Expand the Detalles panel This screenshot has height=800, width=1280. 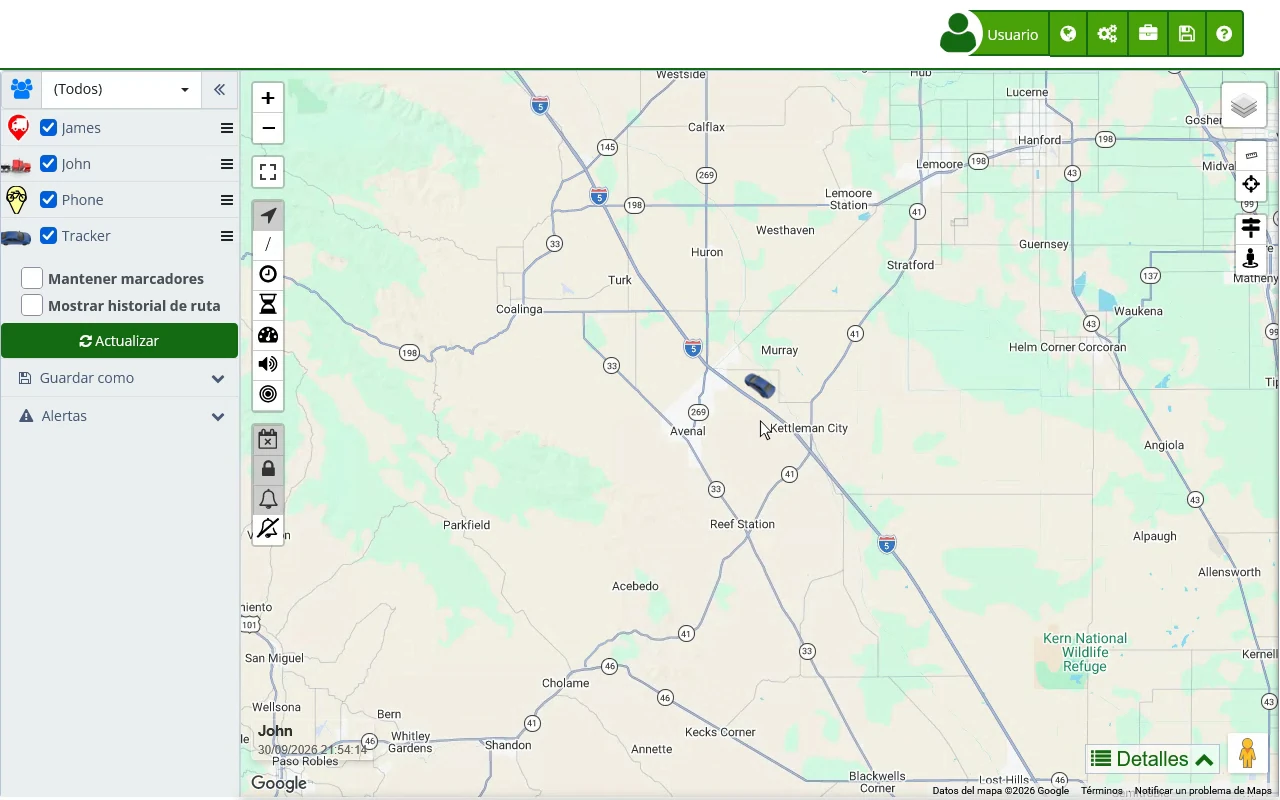click(x=1152, y=759)
